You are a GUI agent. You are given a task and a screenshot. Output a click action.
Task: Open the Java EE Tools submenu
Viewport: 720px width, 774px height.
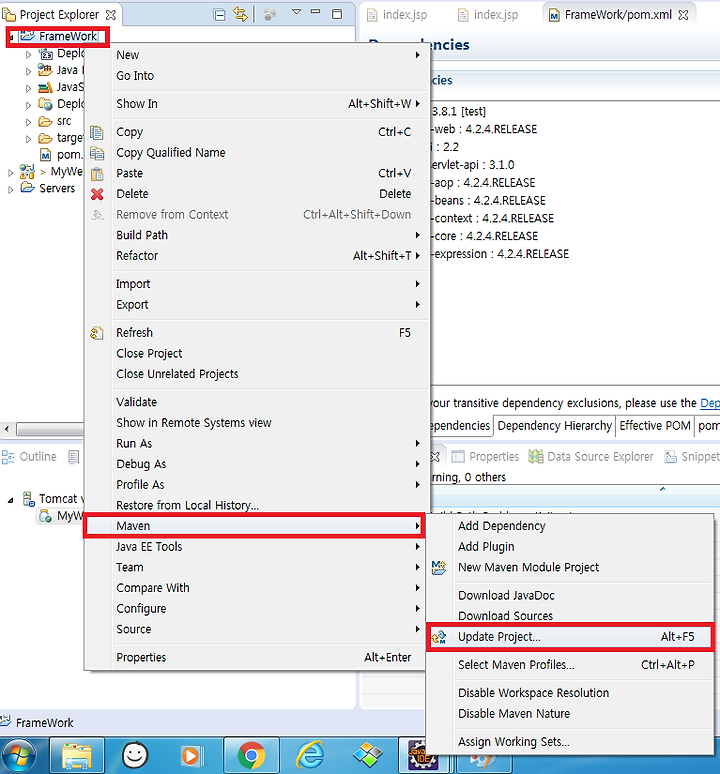click(254, 547)
